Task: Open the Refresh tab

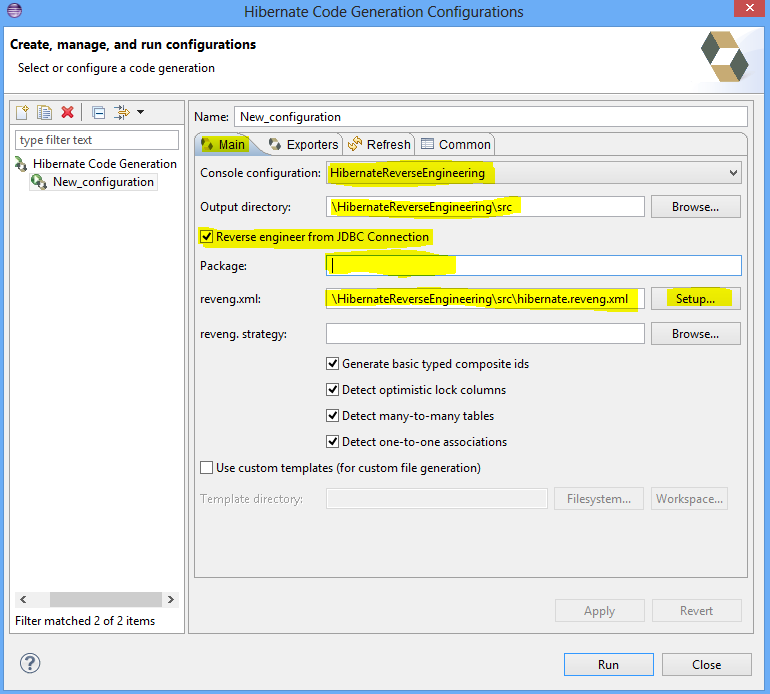Action: tap(379, 144)
